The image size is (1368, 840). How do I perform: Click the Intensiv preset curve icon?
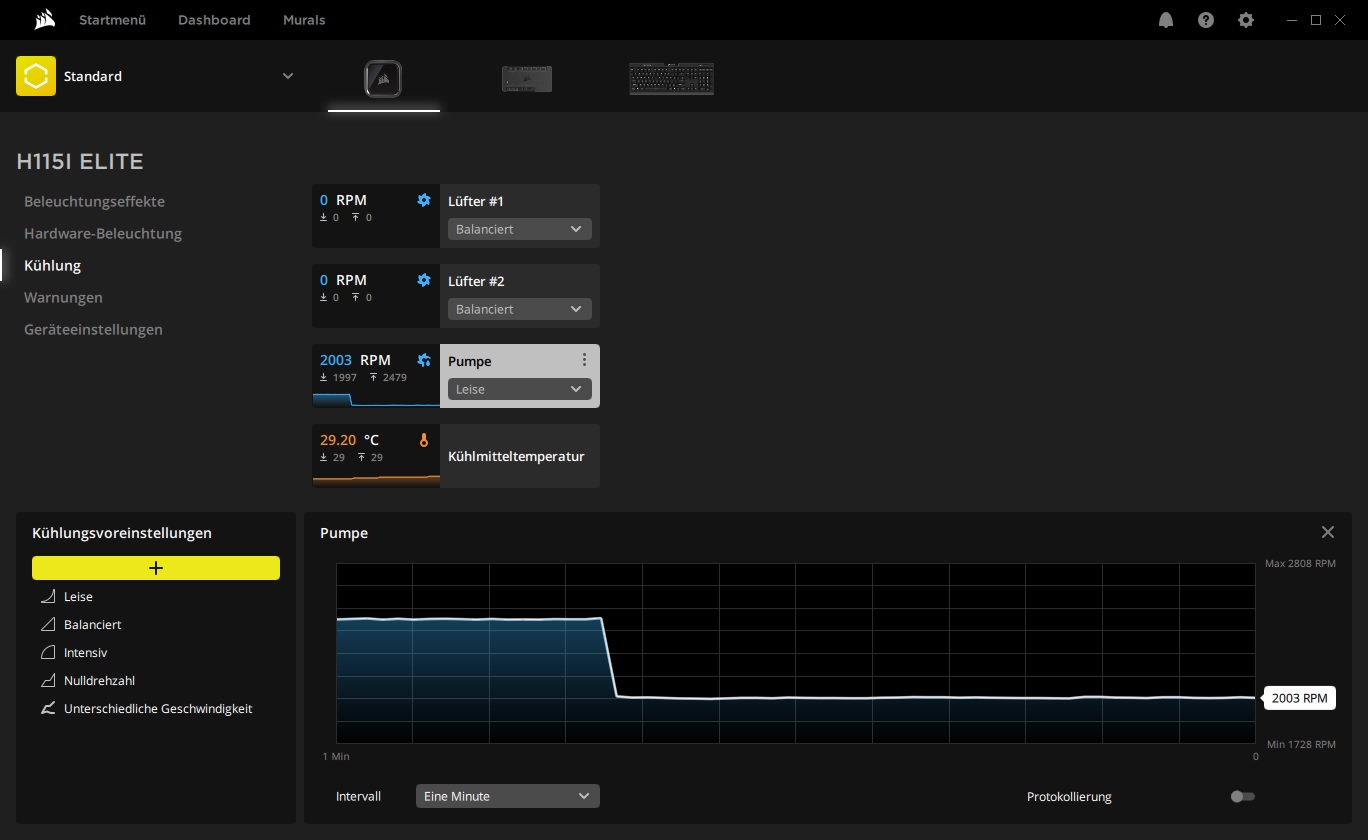pos(47,653)
